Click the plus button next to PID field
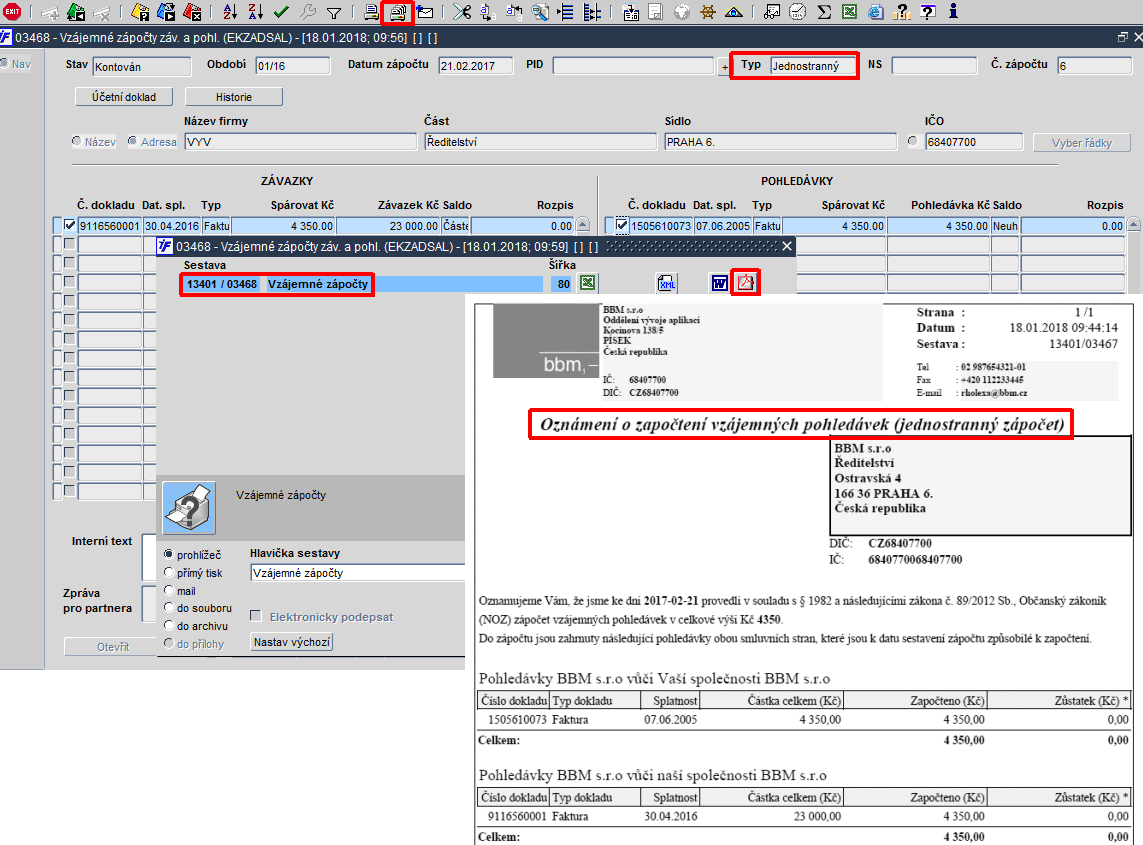Viewport: 1143px width, 845px height. point(725,67)
